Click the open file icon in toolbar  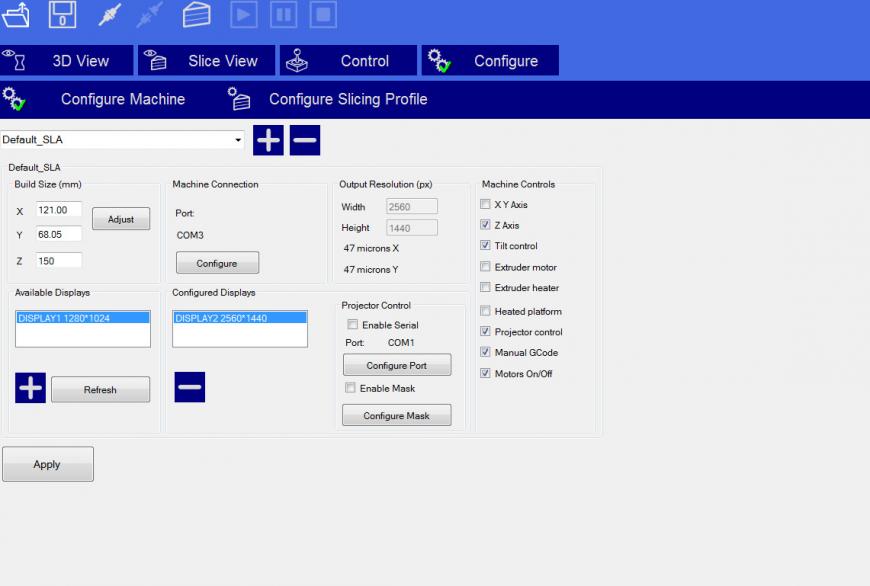click(17, 15)
